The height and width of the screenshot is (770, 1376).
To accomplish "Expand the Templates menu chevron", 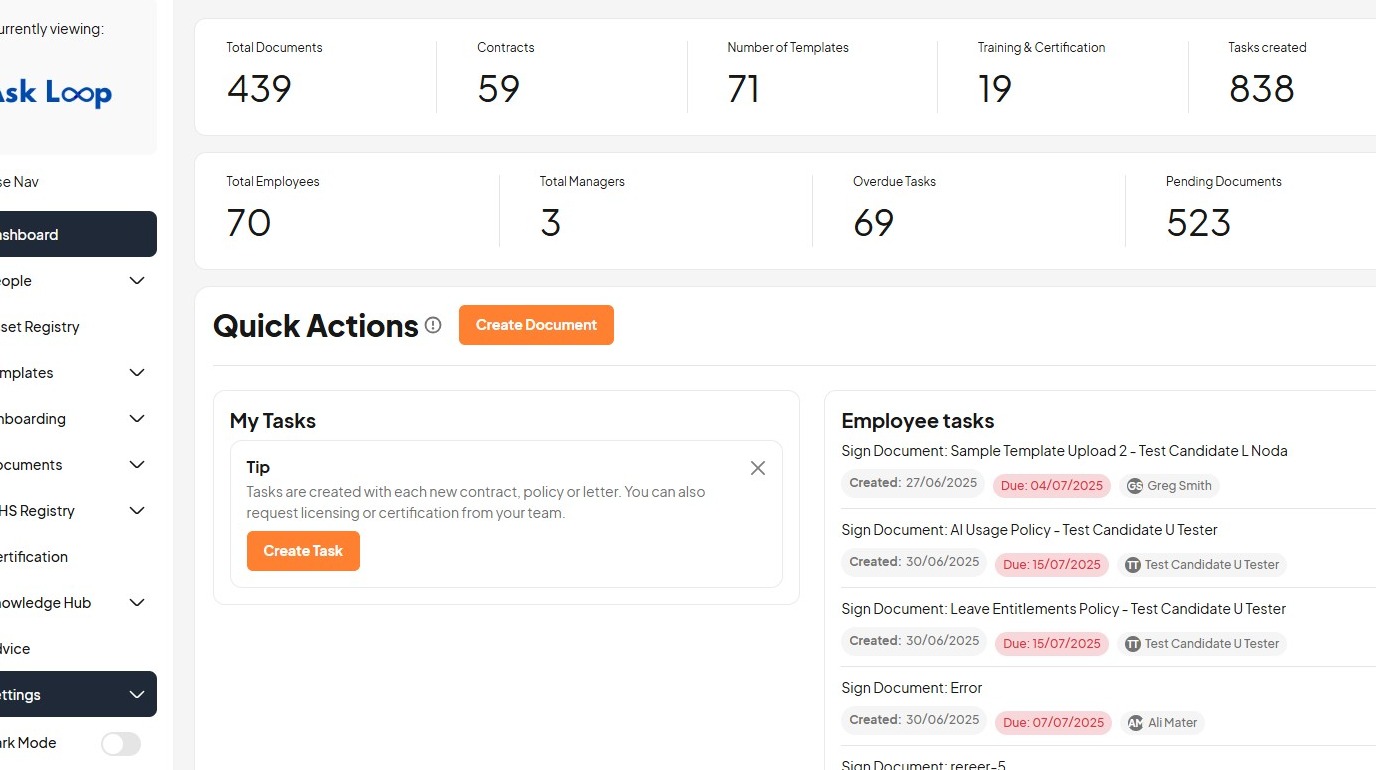I will coord(137,373).
